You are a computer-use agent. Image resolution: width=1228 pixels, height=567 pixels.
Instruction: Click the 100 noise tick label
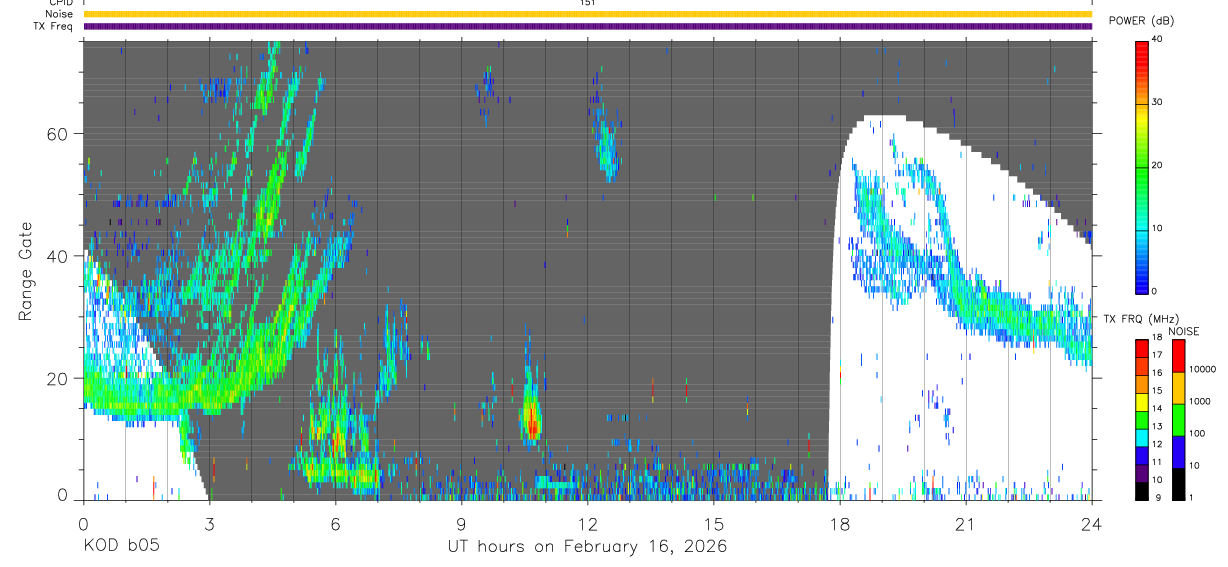click(x=1196, y=434)
